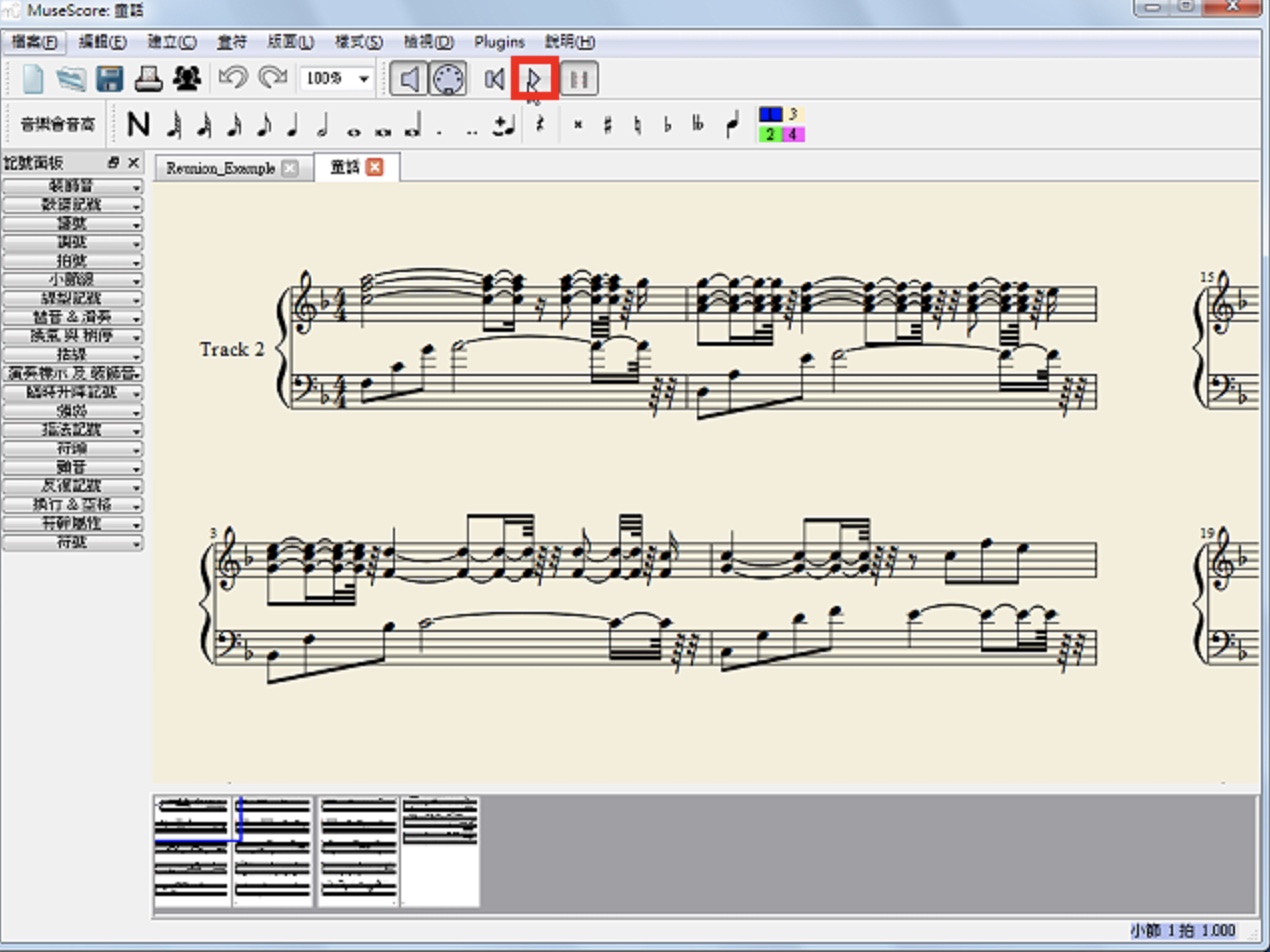
Task: Rewind playback to the start
Action: [x=494, y=78]
